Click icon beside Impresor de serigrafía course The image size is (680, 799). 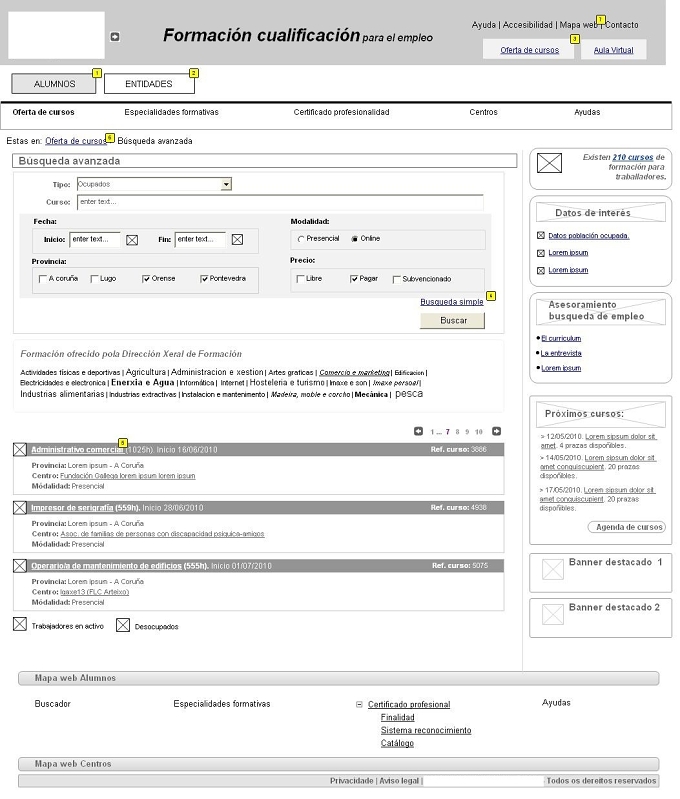click(20, 508)
